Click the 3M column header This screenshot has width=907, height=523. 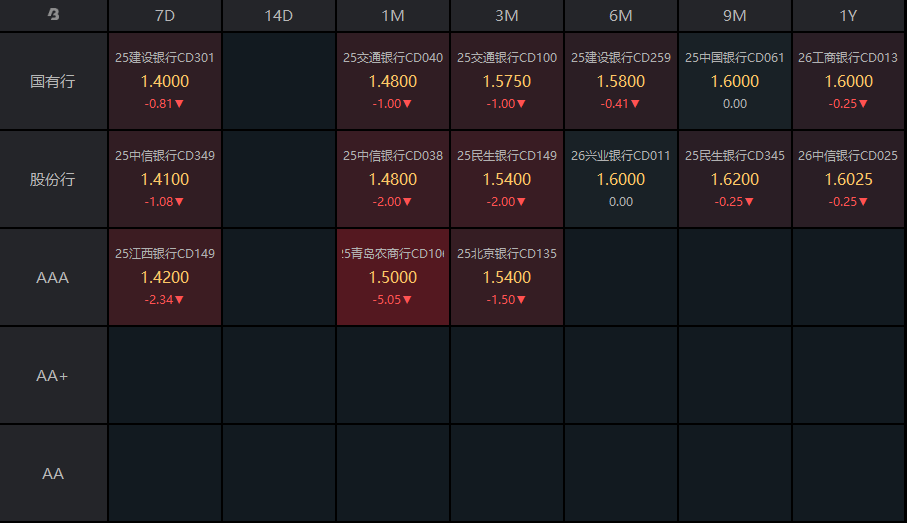[x=507, y=15]
